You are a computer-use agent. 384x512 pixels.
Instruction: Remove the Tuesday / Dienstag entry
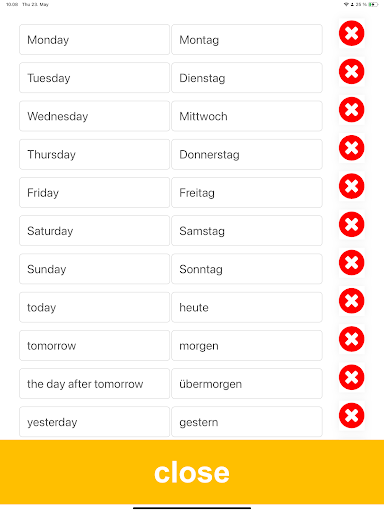tap(351, 72)
